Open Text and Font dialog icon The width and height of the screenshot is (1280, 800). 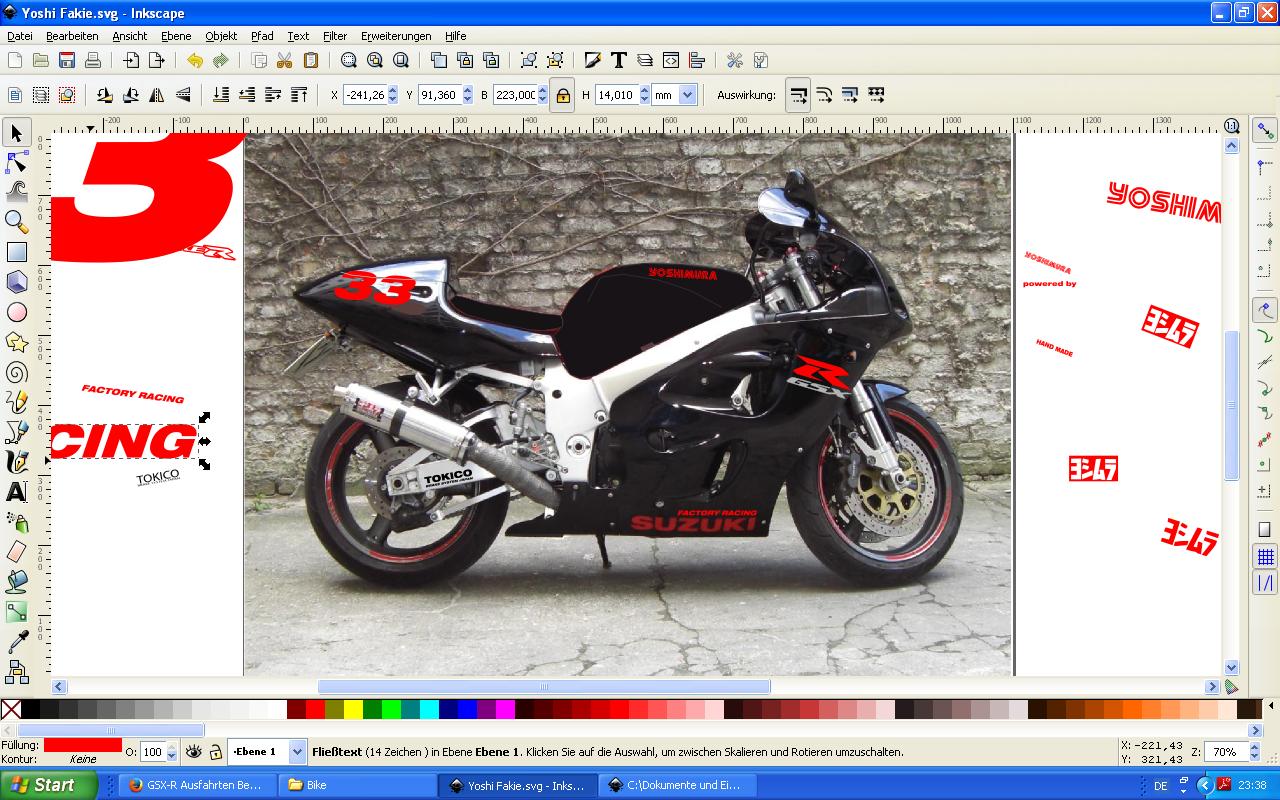click(619, 60)
